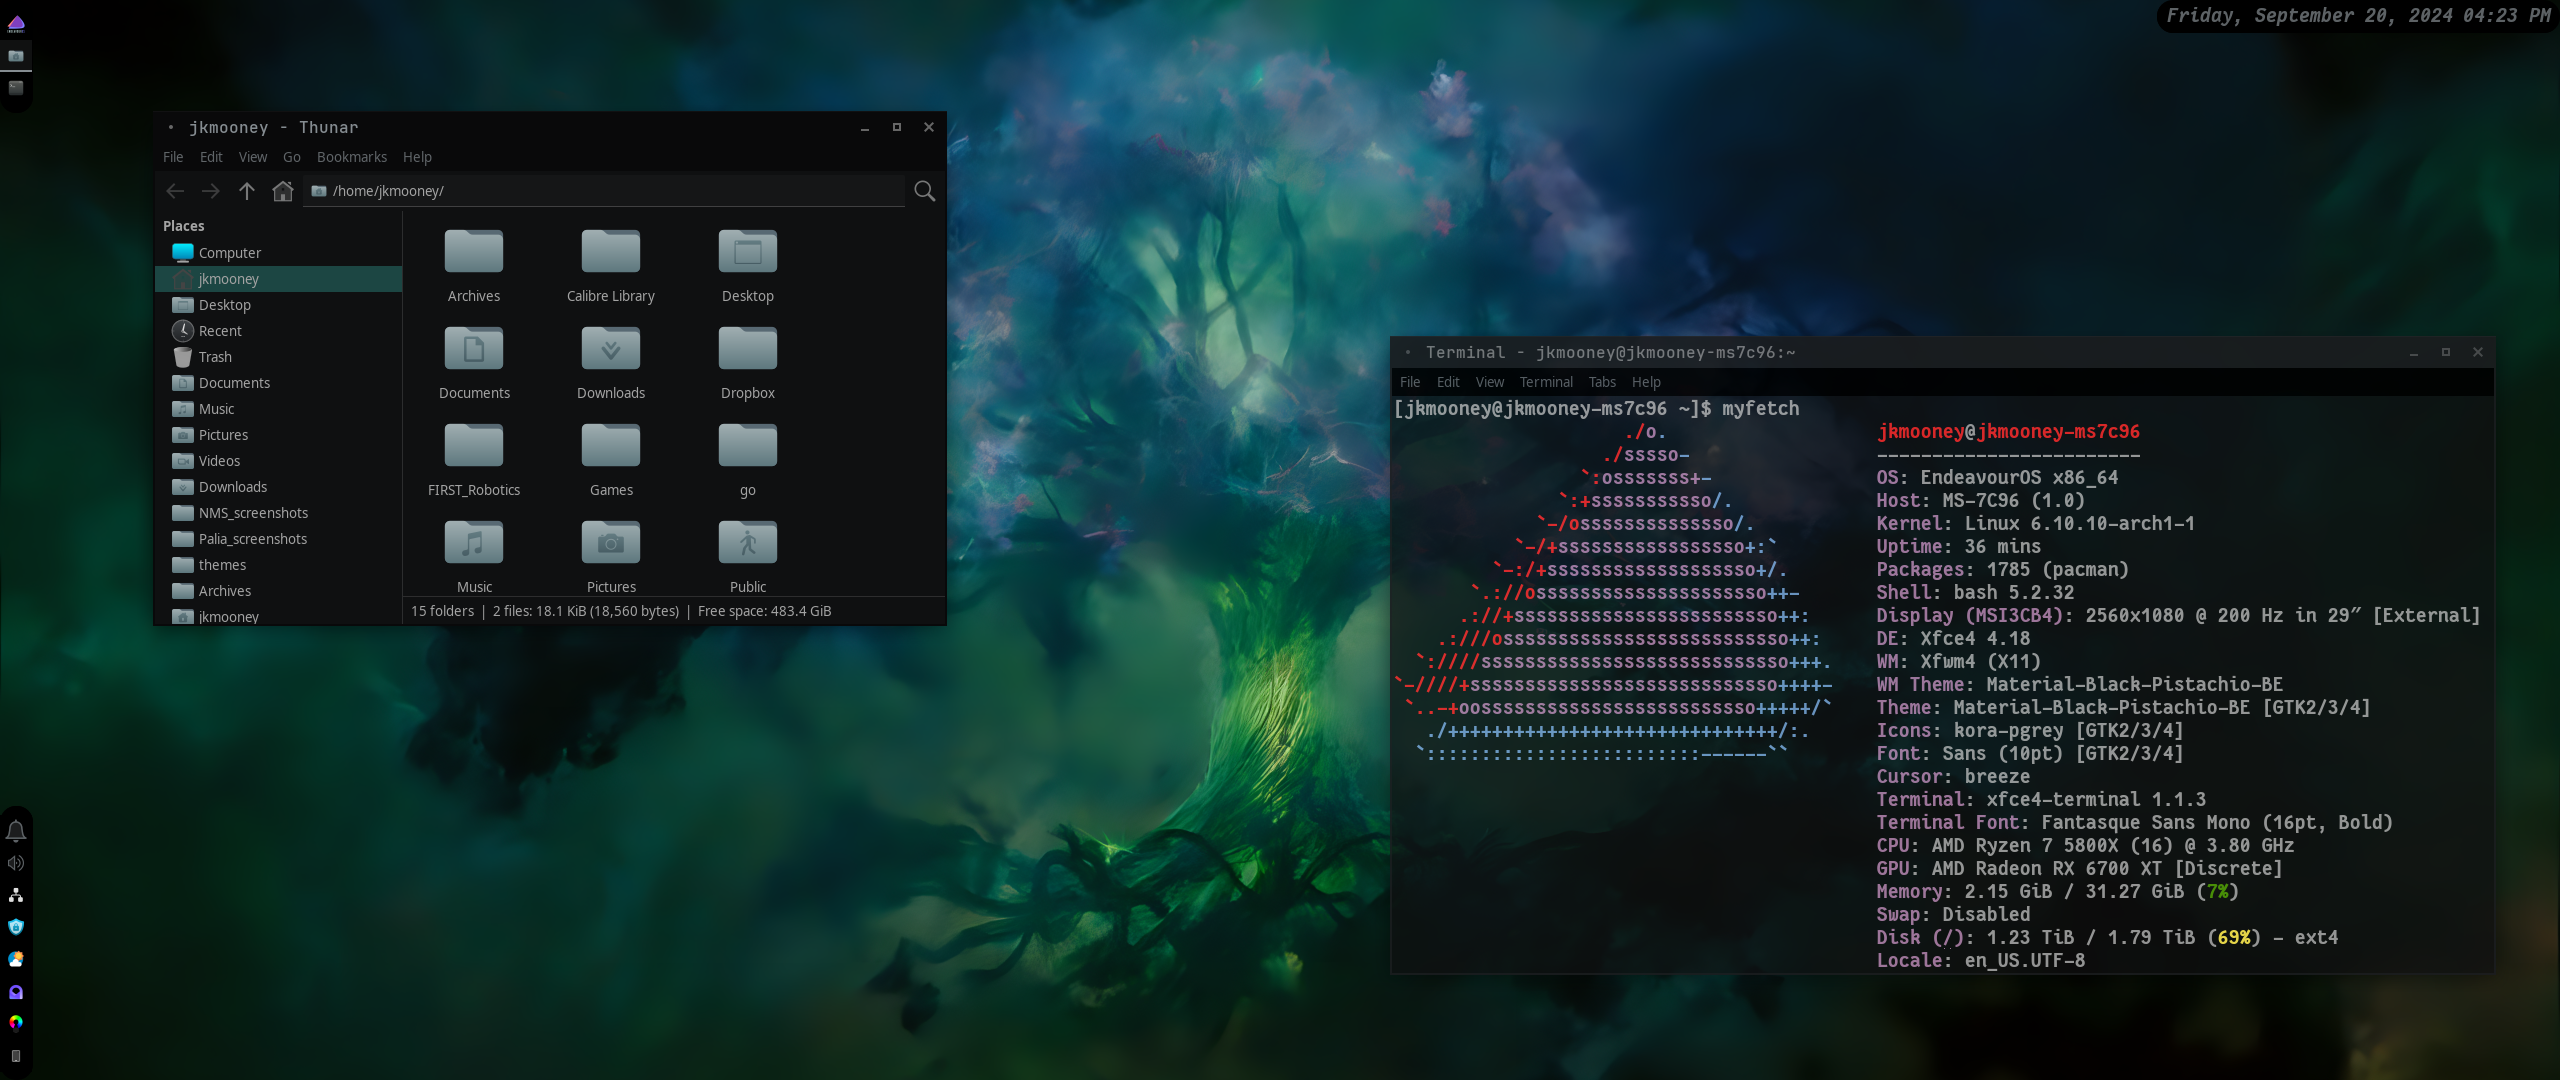Click the Thunar search magnifier icon
The image size is (2560, 1080).
[x=925, y=191]
